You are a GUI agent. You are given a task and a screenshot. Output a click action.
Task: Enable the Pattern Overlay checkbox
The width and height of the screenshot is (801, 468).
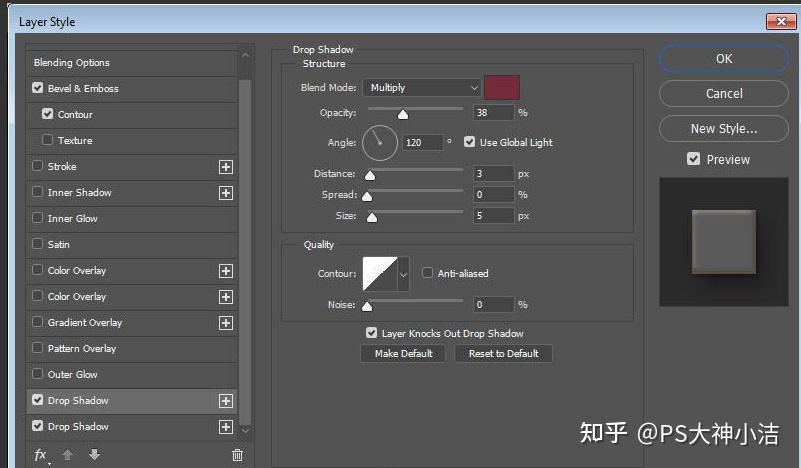coord(37,348)
